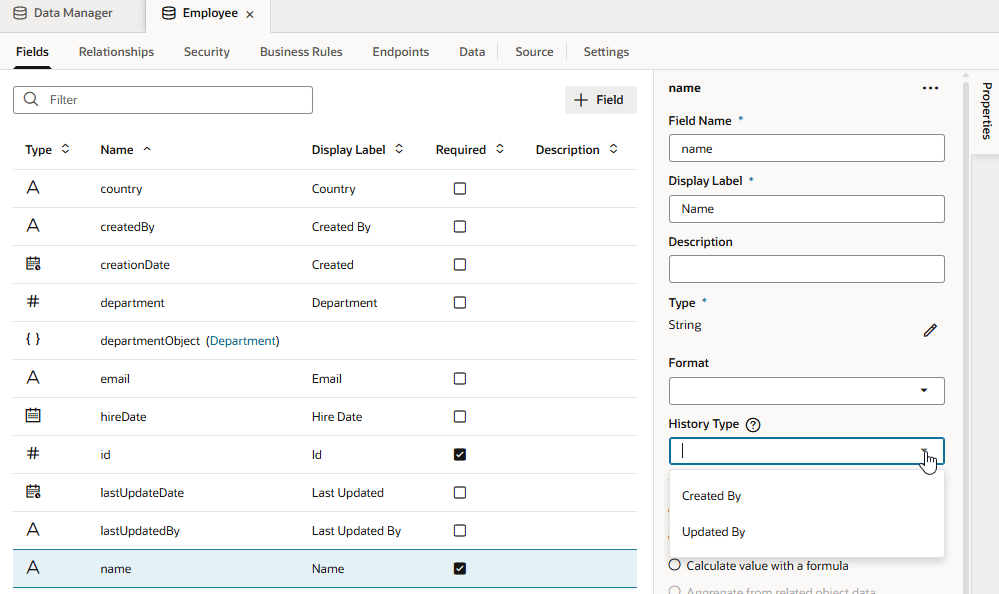The height and width of the screenshot is (594, 999).
Task: Click the sort icon on Description column
Action: pos(614,149)
